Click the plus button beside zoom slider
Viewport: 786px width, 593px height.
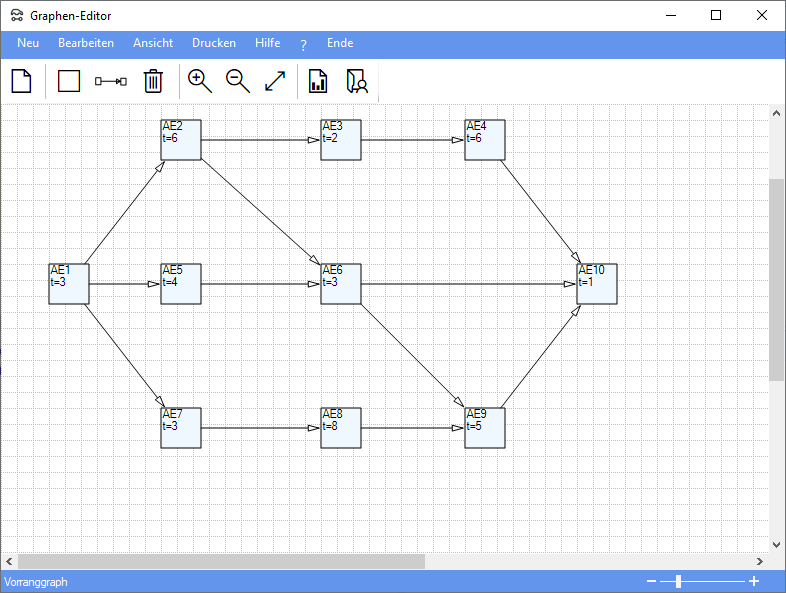(x=754, y=581)
